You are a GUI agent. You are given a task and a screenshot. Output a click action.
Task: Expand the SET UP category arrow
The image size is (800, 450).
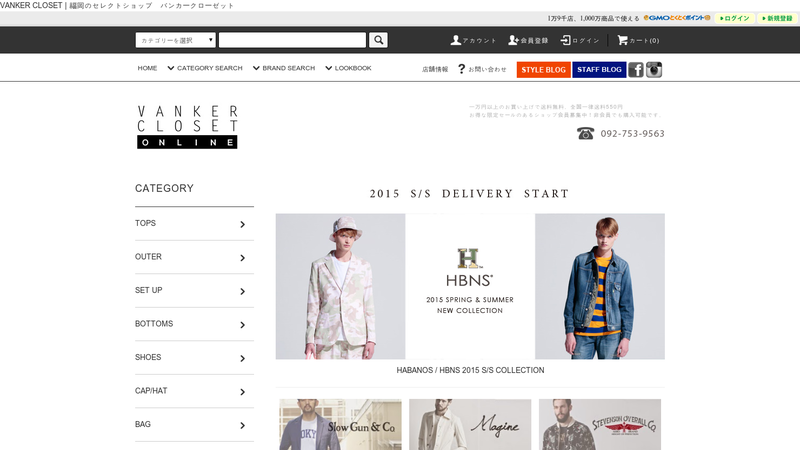pyautogui.click(x=242, y=291)
